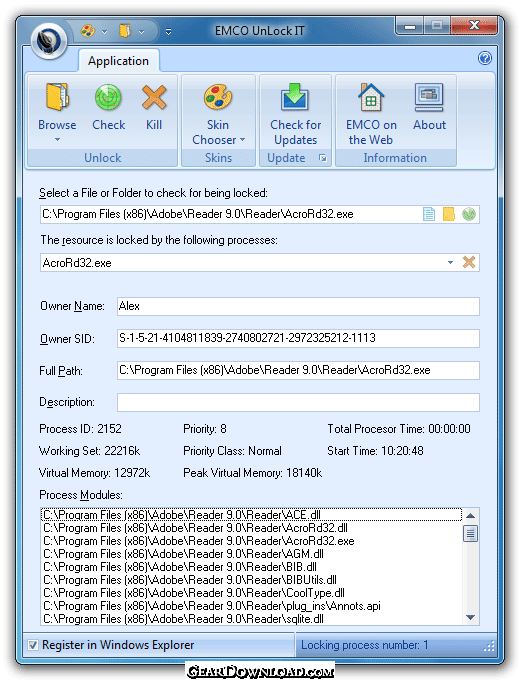Click the browse file icon in path field

tap(429, 214)
